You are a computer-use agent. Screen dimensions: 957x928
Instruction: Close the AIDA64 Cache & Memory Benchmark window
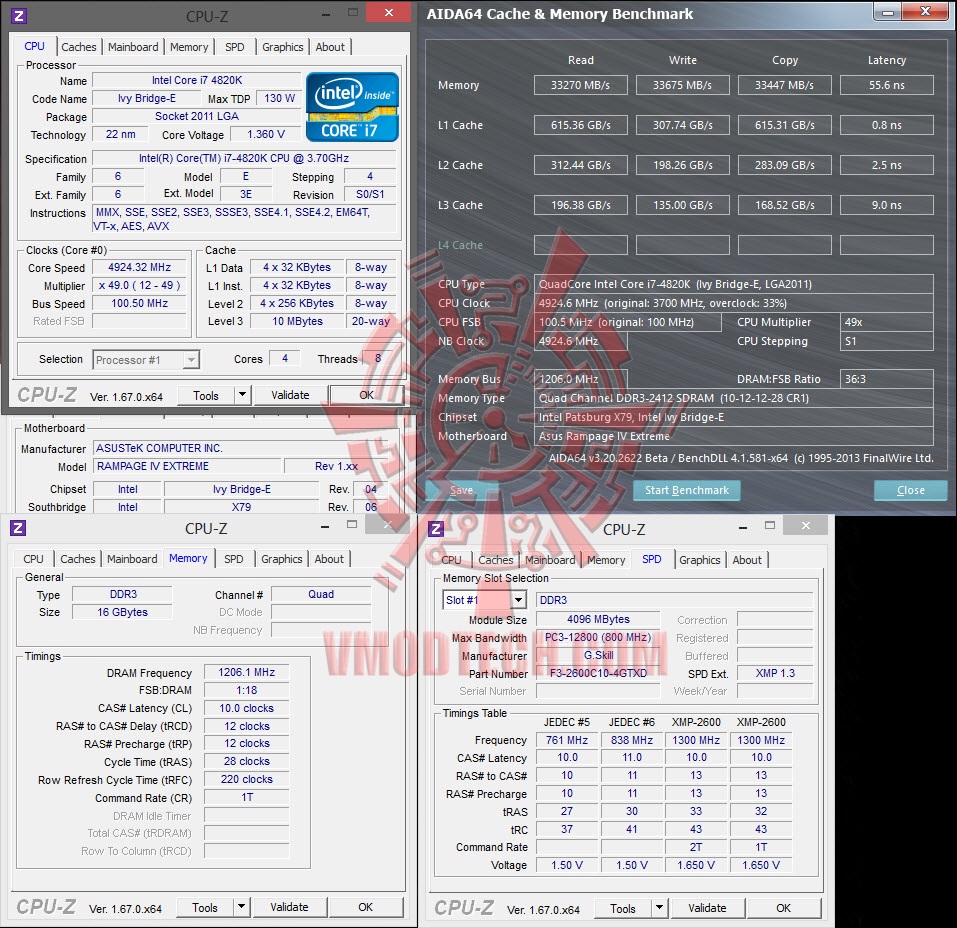926,12
